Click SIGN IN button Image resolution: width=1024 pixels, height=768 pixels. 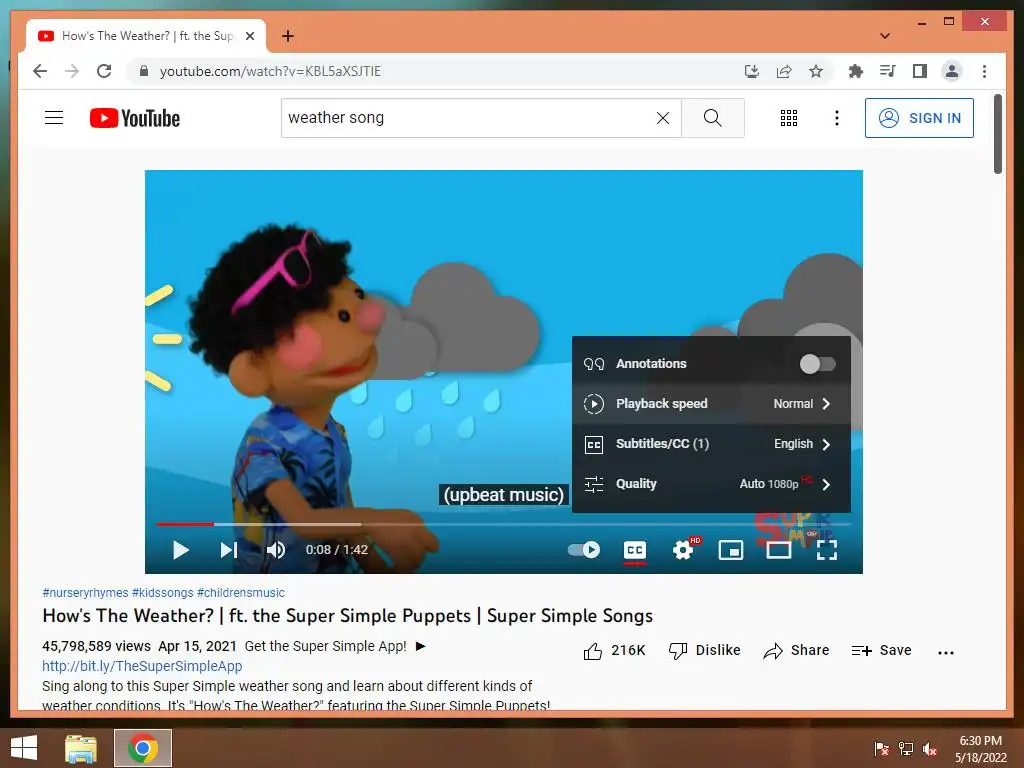[919, 118]
